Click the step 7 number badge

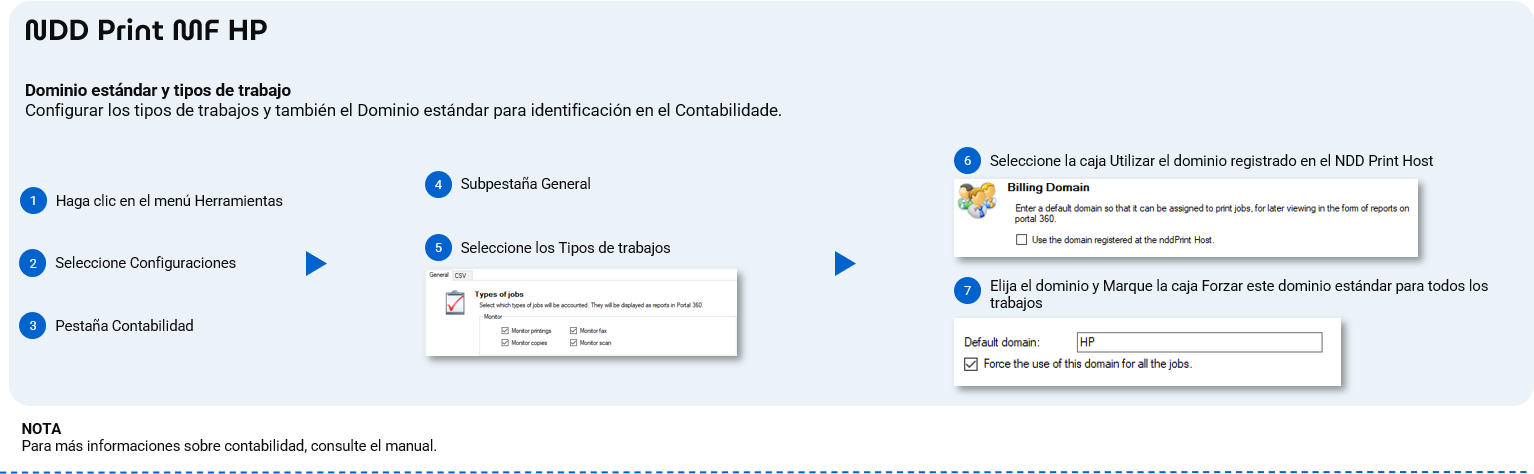(966, 292)
